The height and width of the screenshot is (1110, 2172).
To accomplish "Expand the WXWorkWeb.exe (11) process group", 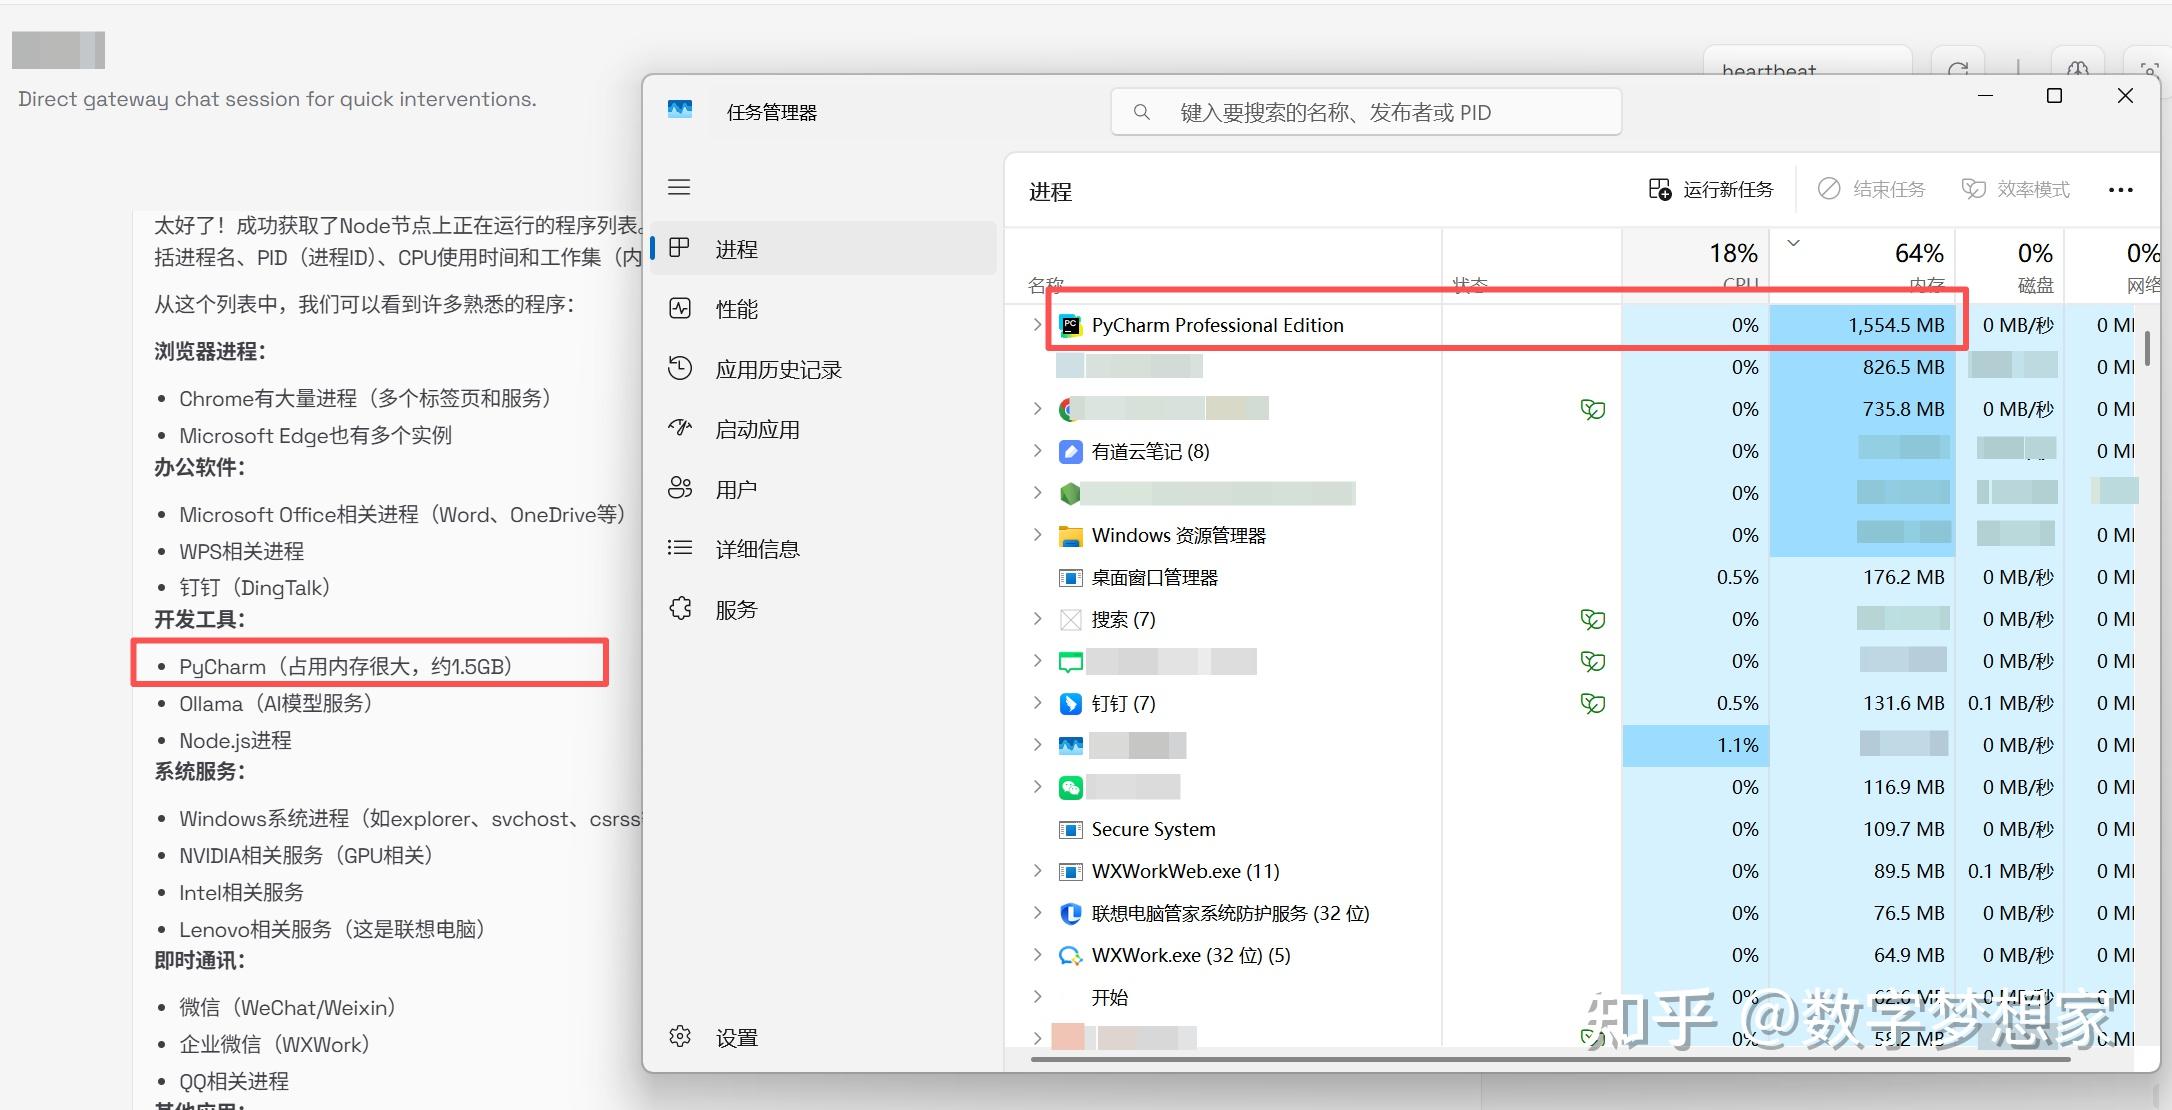I will coord(1036,871).
